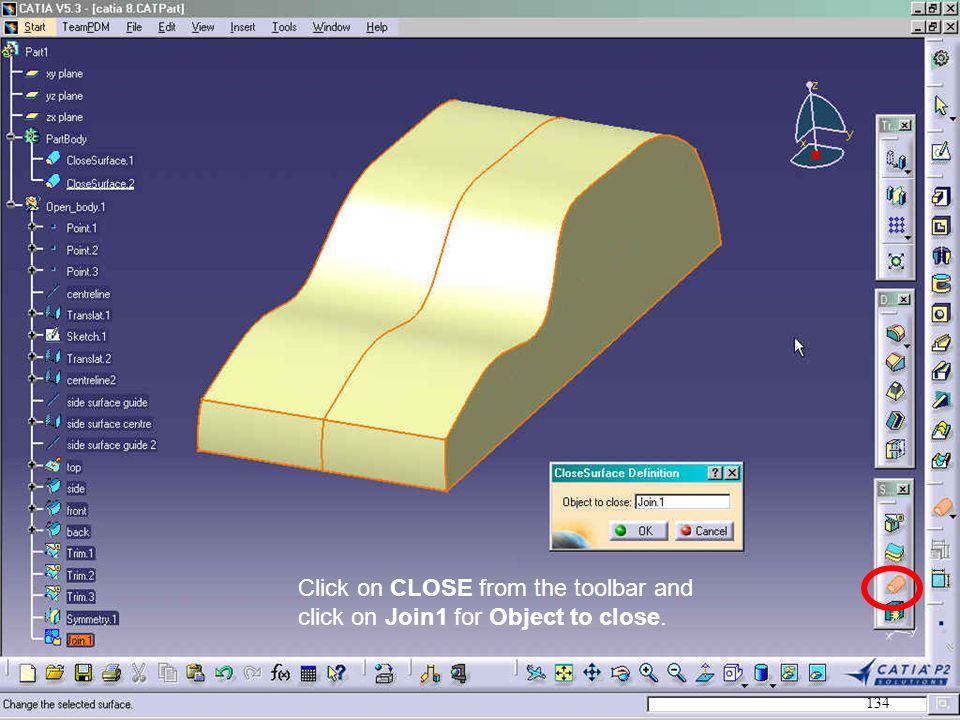
Task: Expand the top surface tree node
Action: coord(32,466)
